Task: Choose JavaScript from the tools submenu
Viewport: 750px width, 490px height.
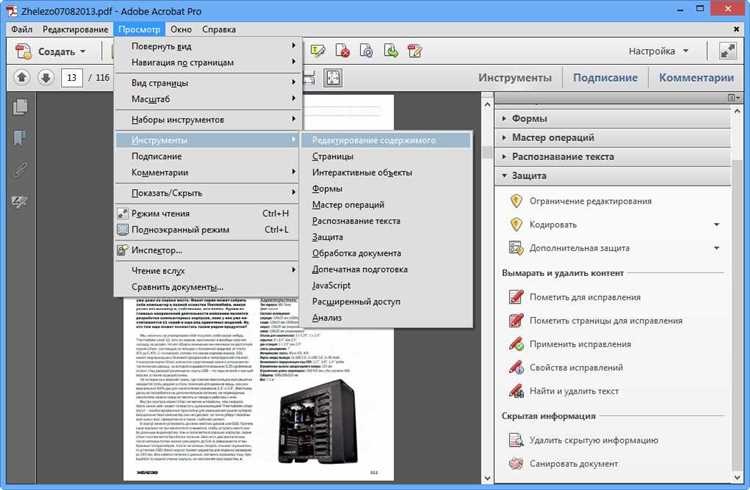Action: tap(386, 285)
